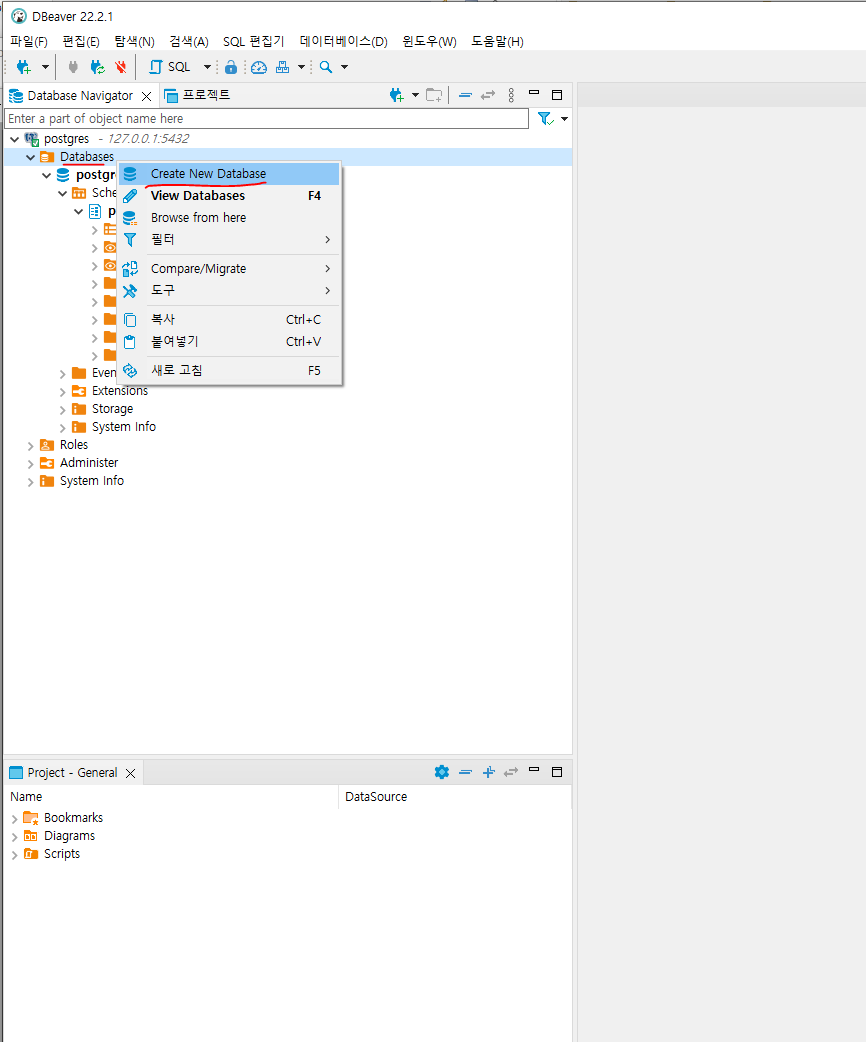This screenshot has width=866, height=1042.
Task: Expand the Storage folder
Action: point(62,410)
